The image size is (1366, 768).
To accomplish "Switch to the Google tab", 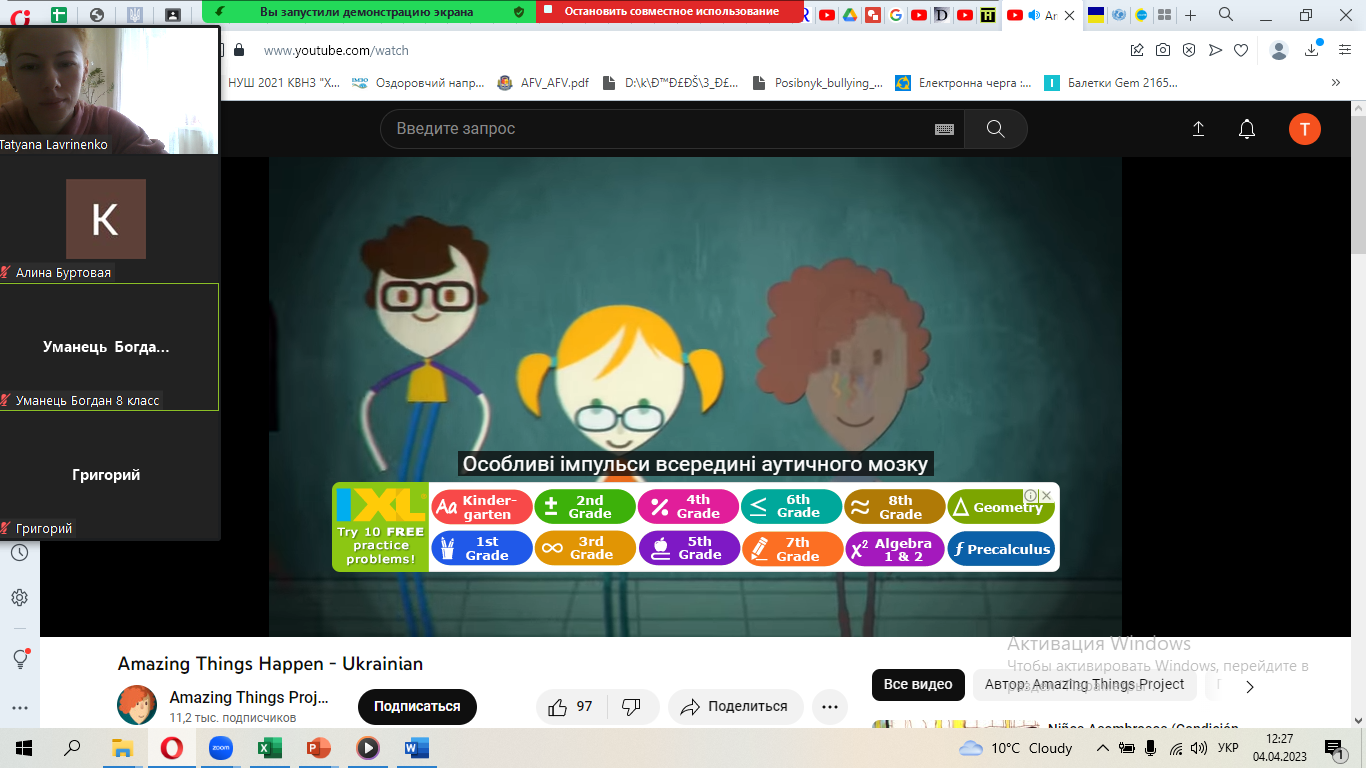I will point(895,15).
